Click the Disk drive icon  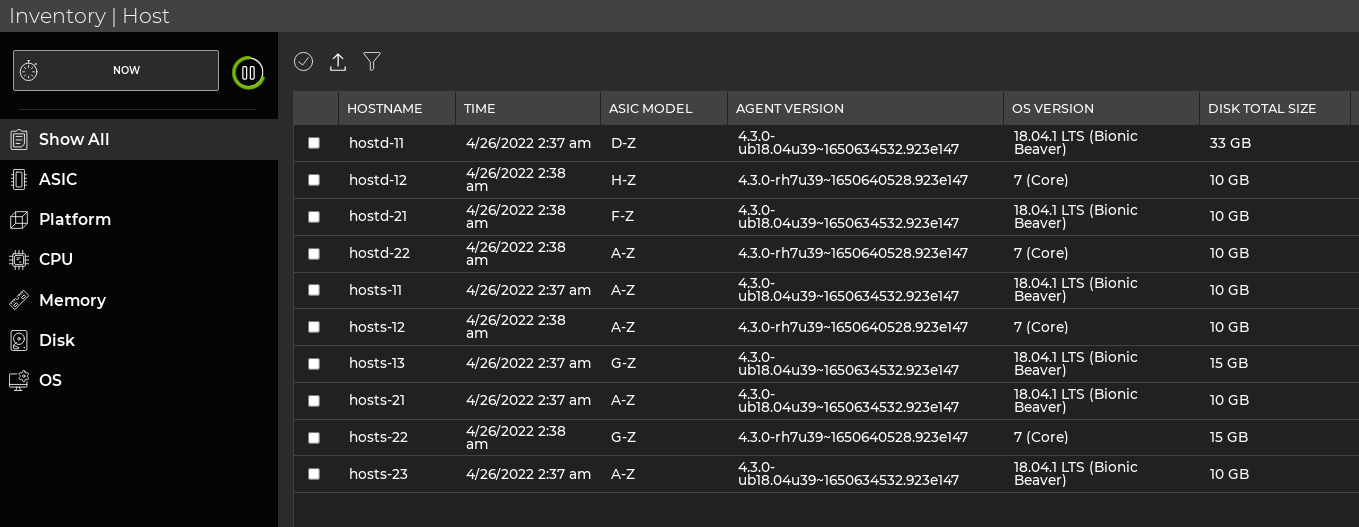click(x=18, y=341)
